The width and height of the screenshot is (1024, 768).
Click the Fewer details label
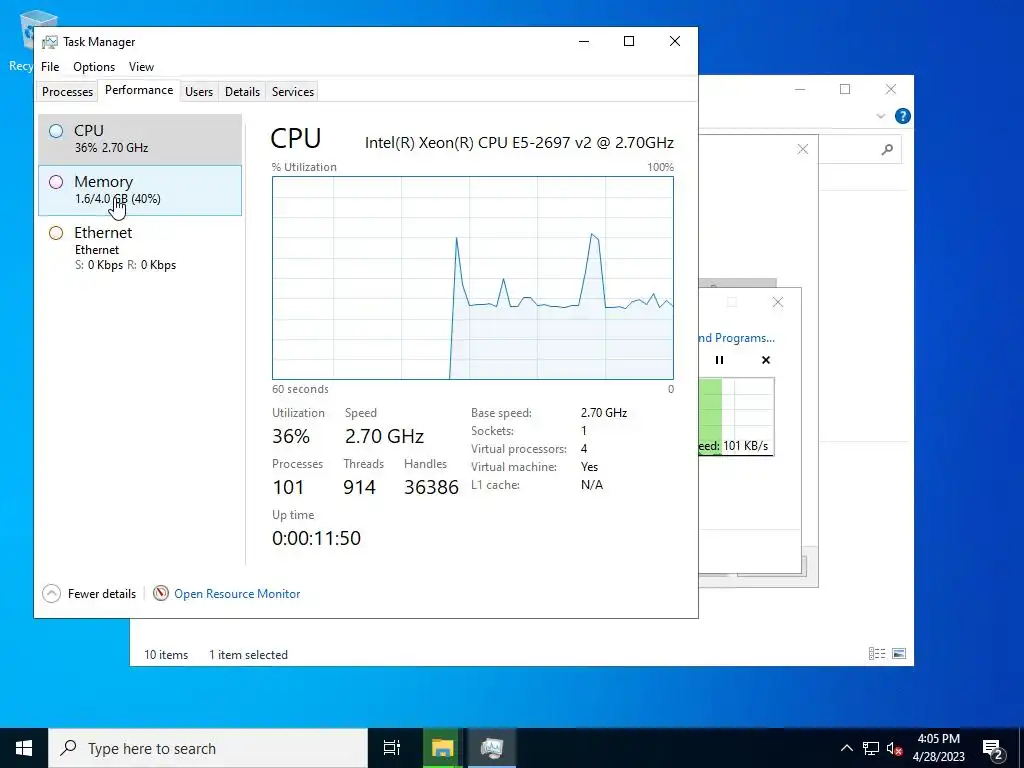[102, 594]
